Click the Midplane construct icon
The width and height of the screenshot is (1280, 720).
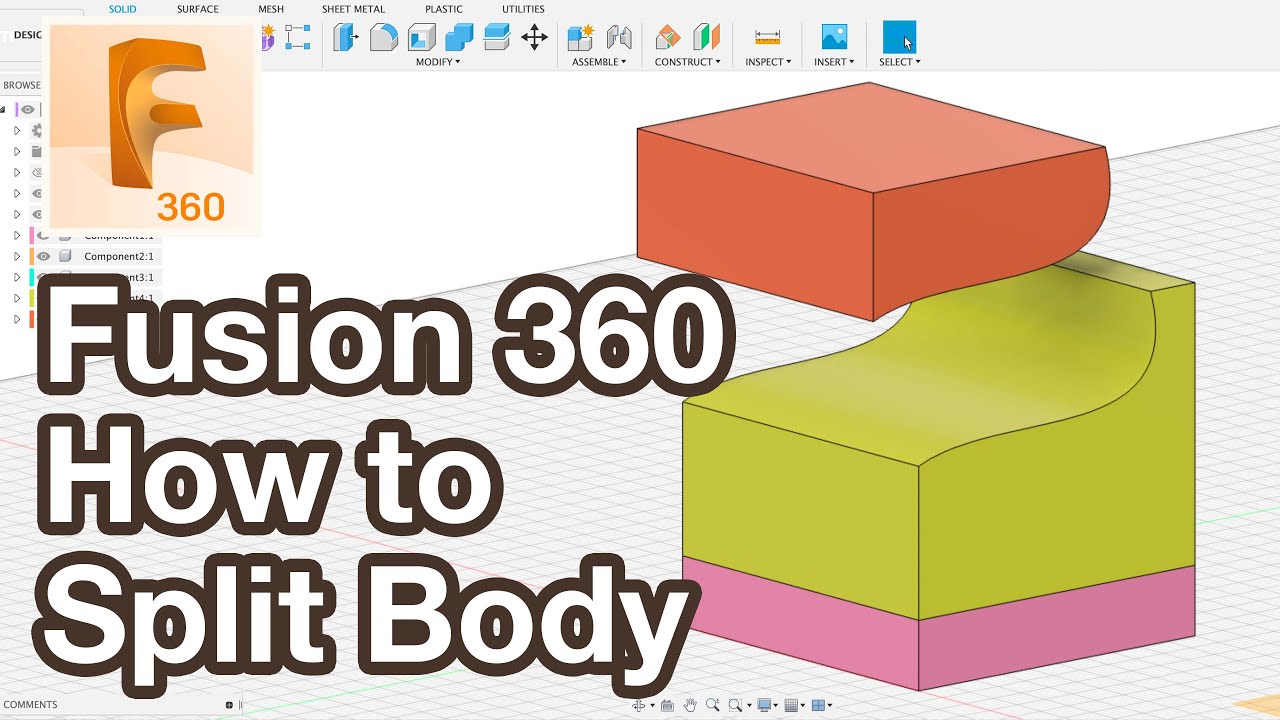click(x=707, y=38)
